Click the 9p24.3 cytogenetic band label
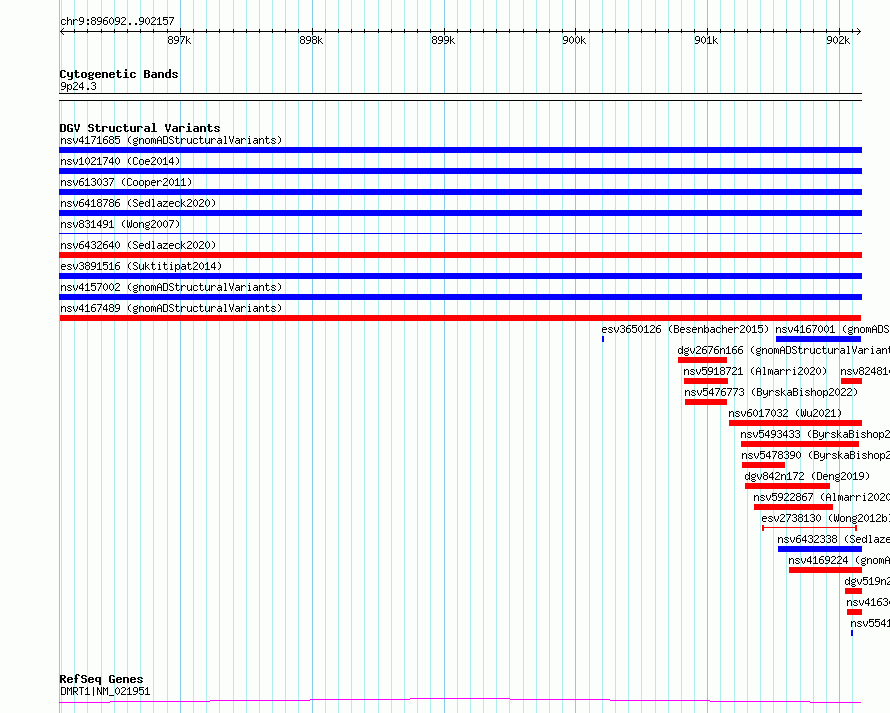The width and height of the screenshot is (890, 713). [x=78, y=86]
